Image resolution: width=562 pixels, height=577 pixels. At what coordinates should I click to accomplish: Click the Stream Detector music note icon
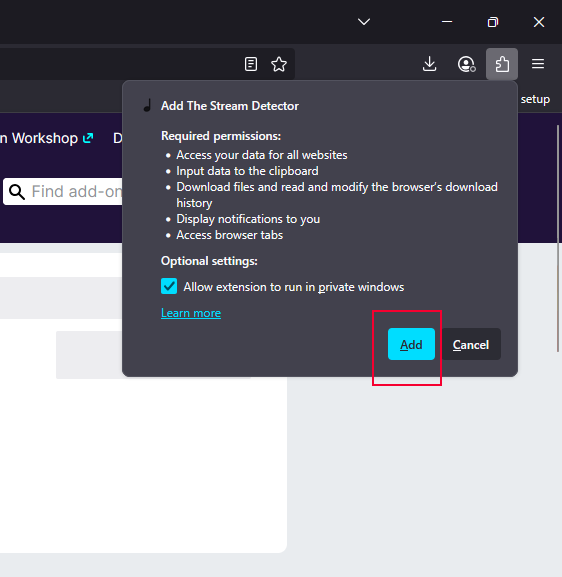click(148, 106)
